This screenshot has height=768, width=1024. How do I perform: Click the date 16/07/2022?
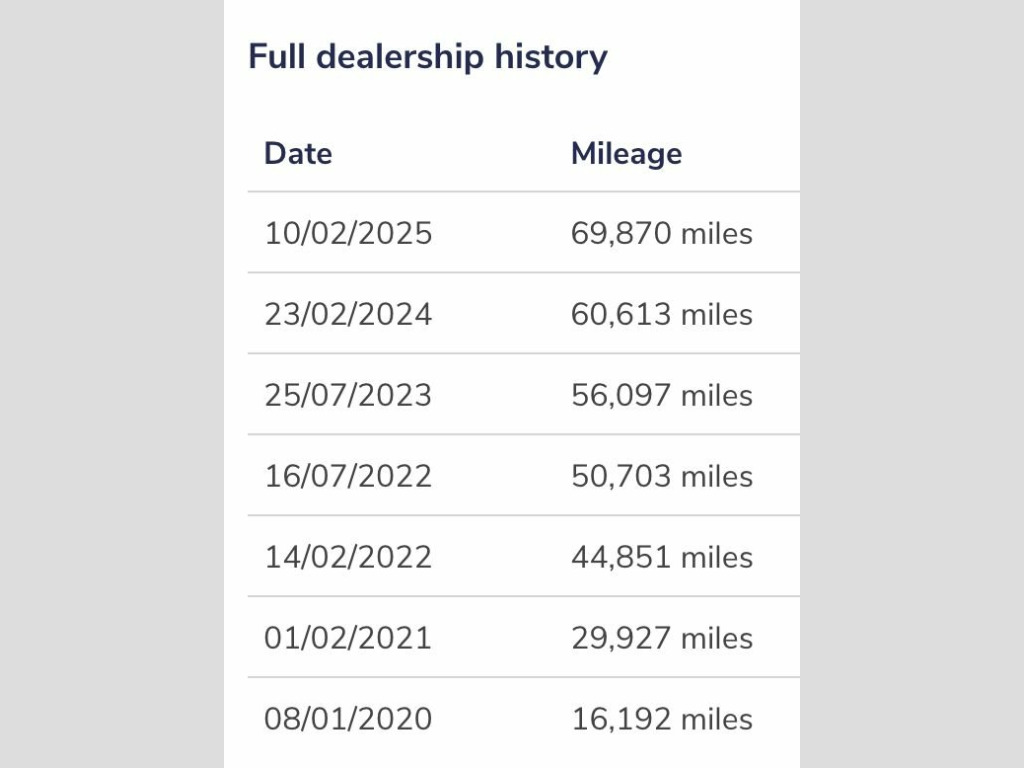(x=348, y=476)
